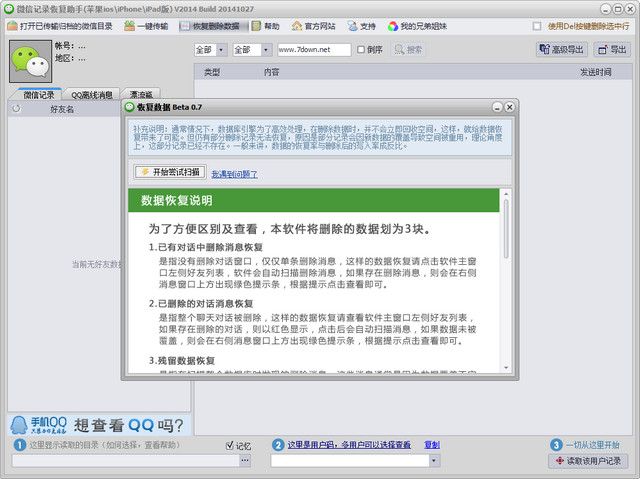Visit 官方网站 from the toolbar

pyautogui.click(x=313, y=26)
